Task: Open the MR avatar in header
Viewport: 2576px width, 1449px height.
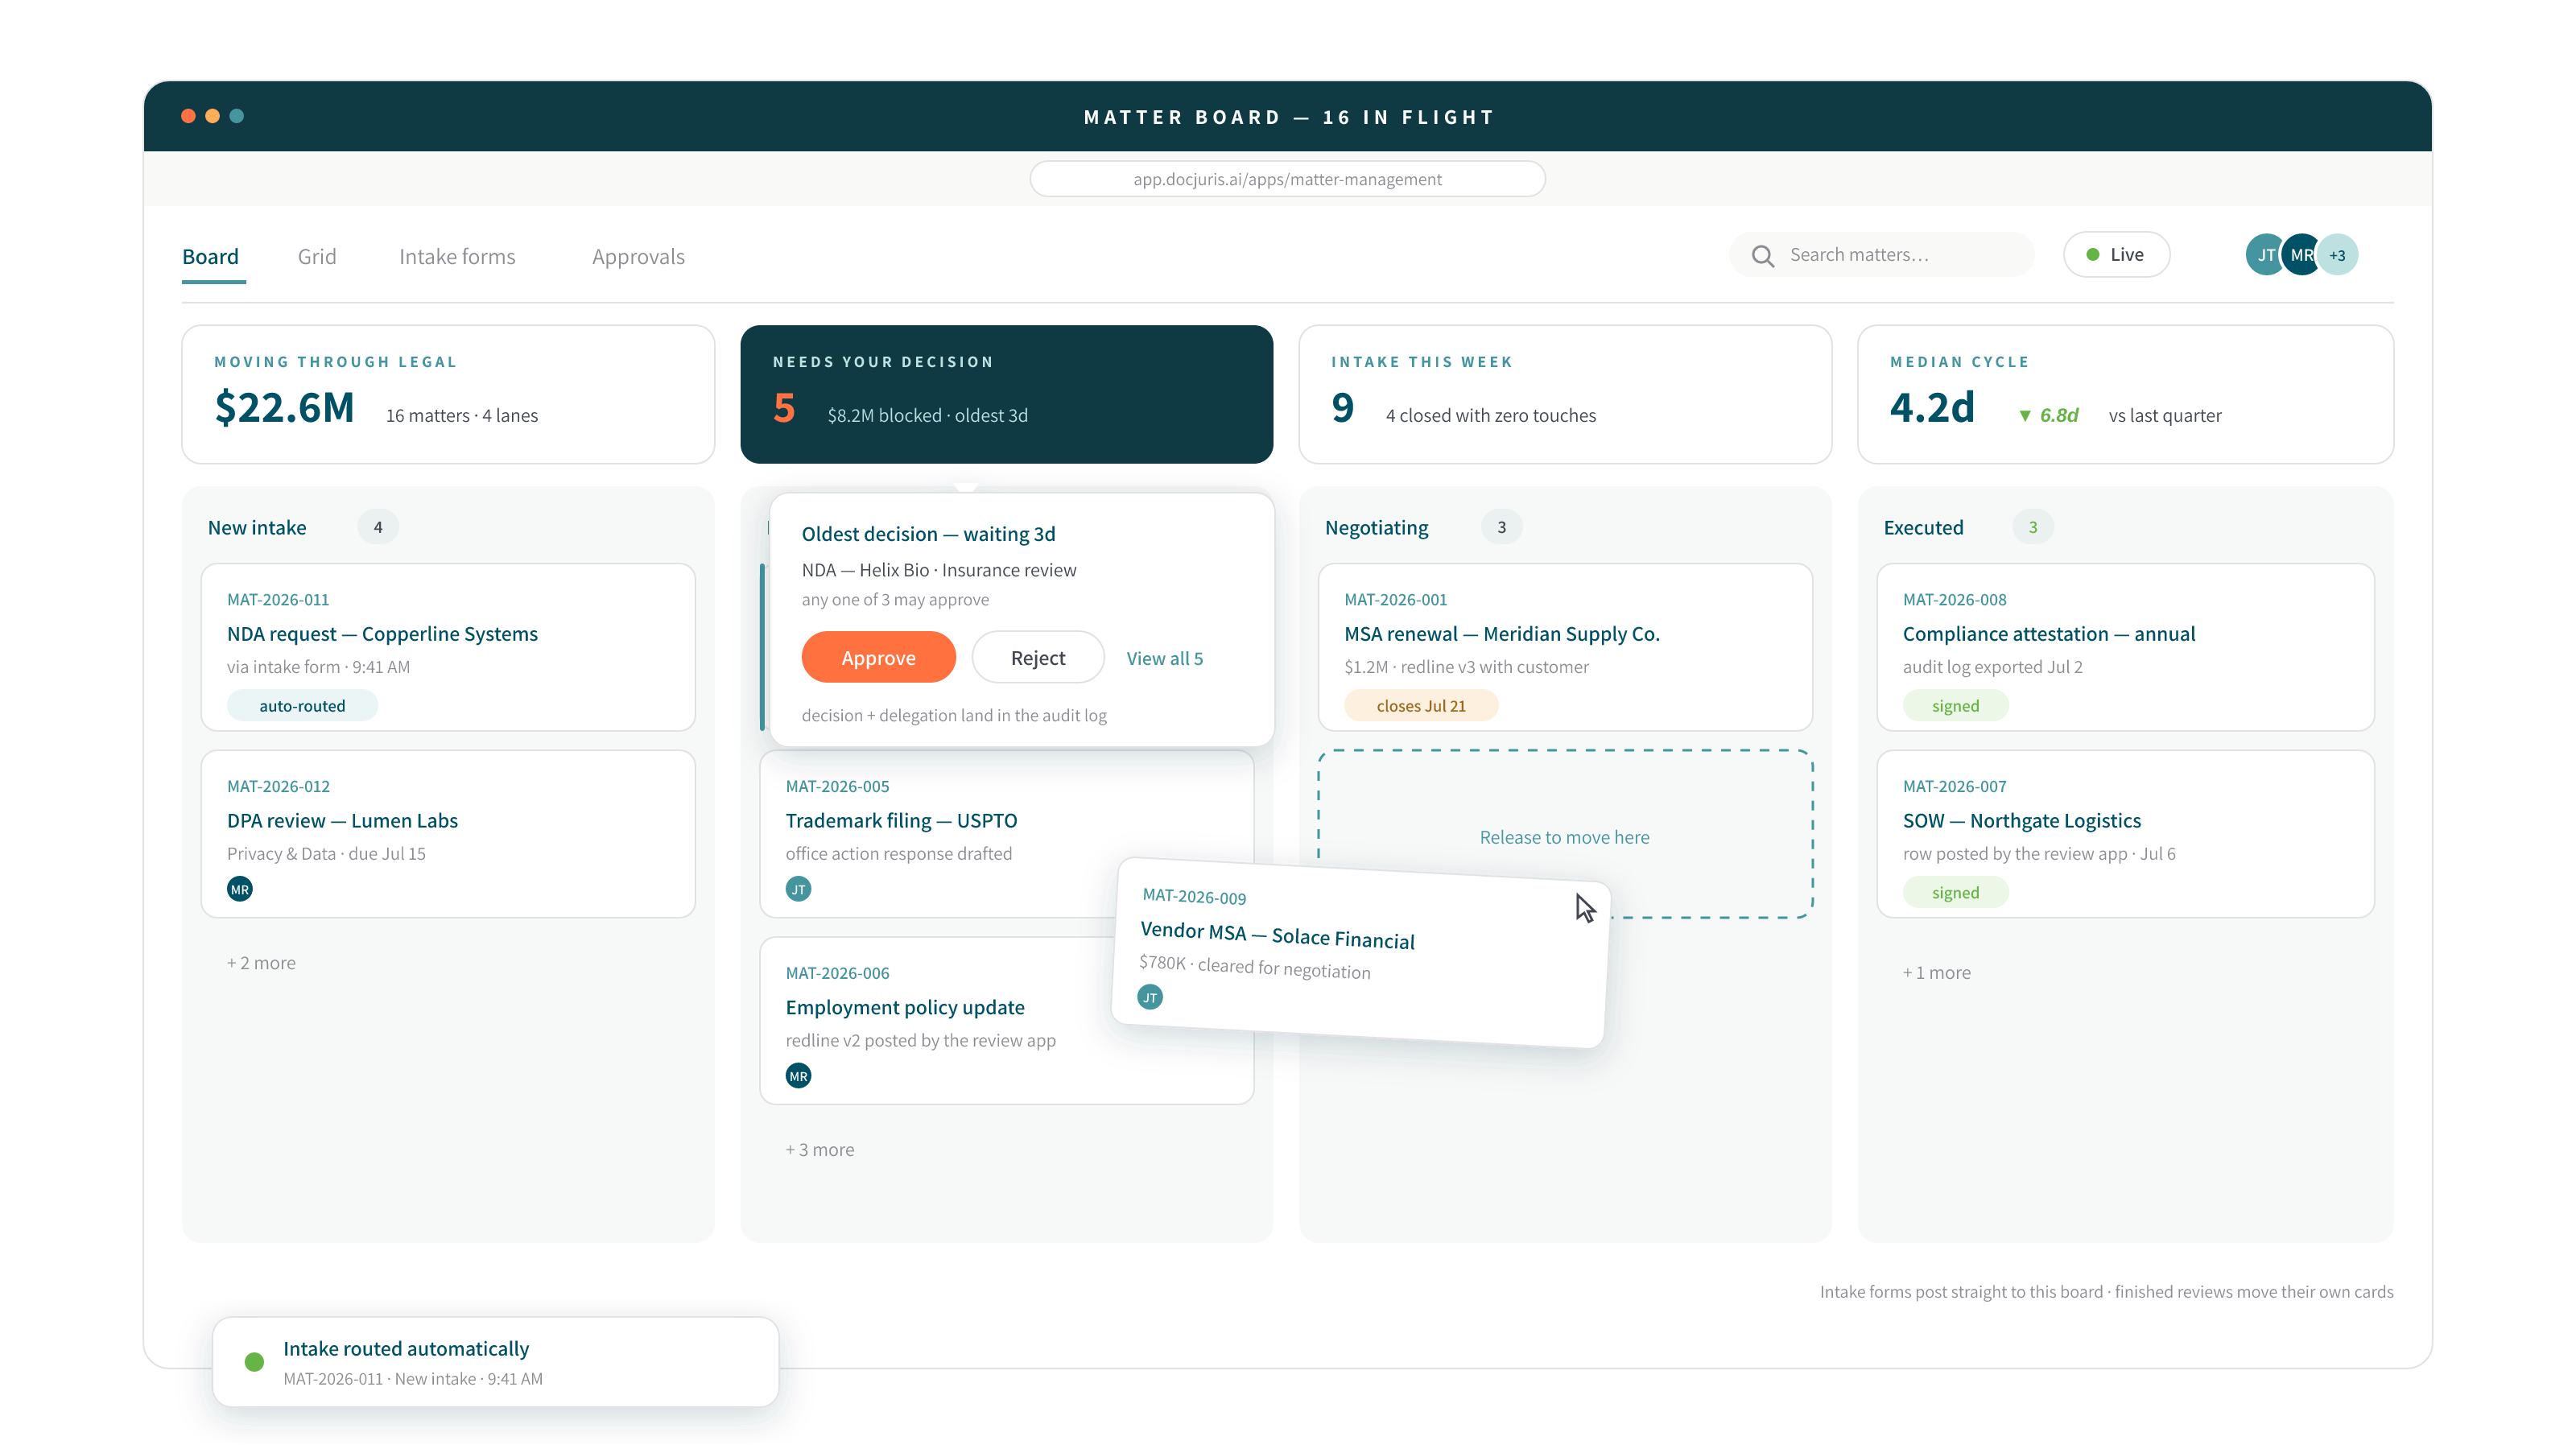Action: tap(2301, 255)
